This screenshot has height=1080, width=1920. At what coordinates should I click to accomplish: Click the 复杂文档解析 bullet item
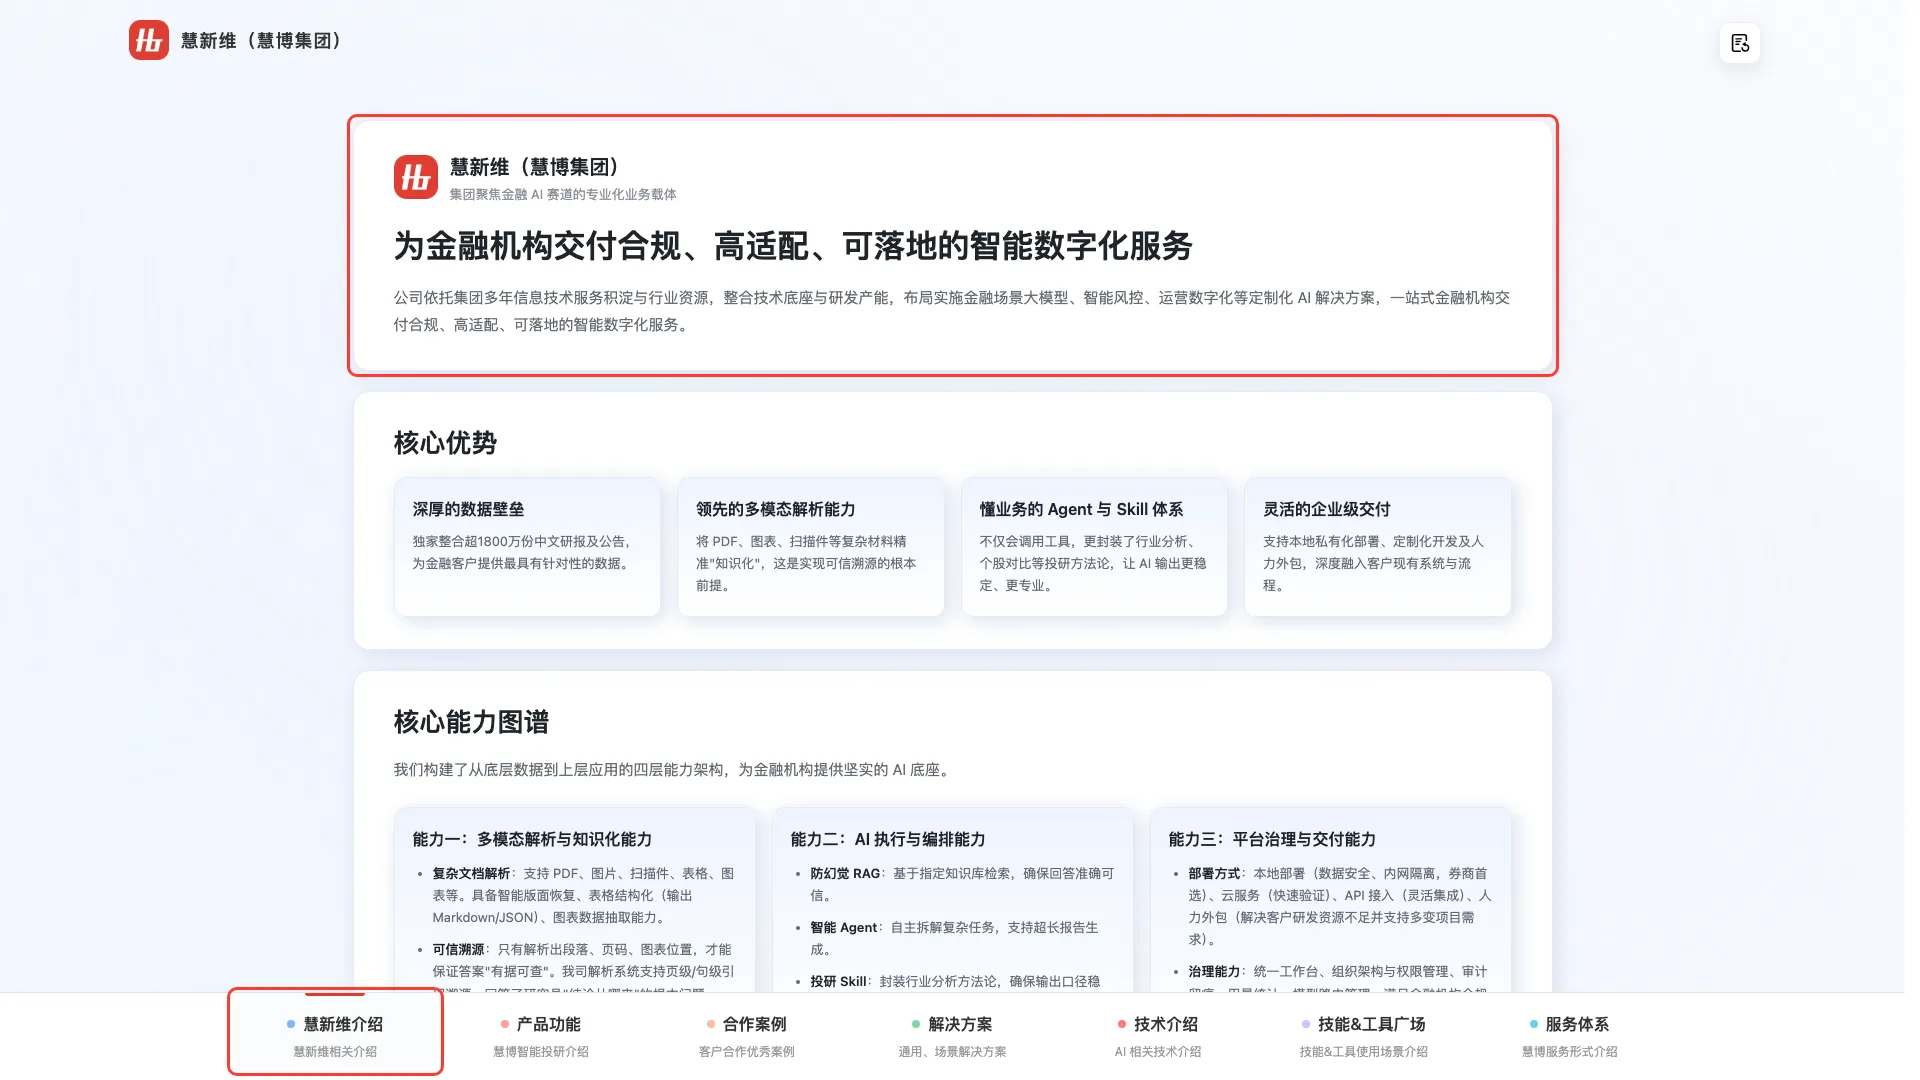[x=584, y=896]
